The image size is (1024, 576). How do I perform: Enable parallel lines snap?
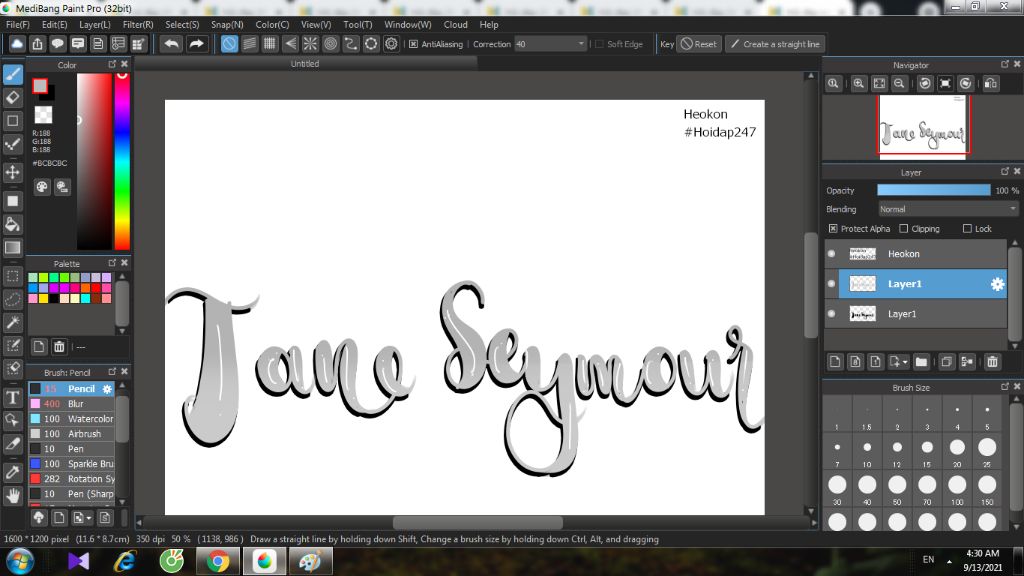coord(249,44)
